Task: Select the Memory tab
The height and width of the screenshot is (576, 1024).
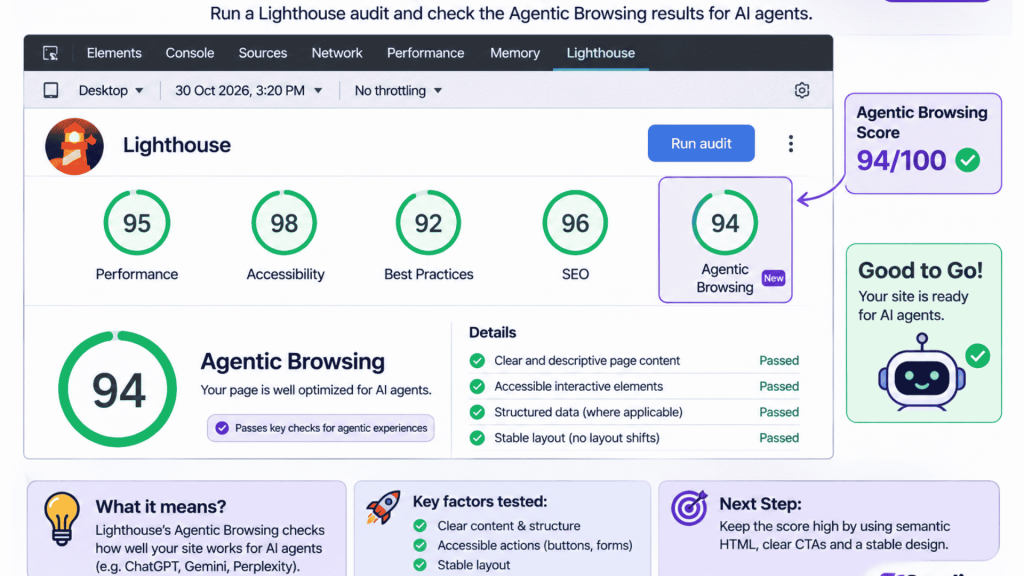Action: point(515,53)
